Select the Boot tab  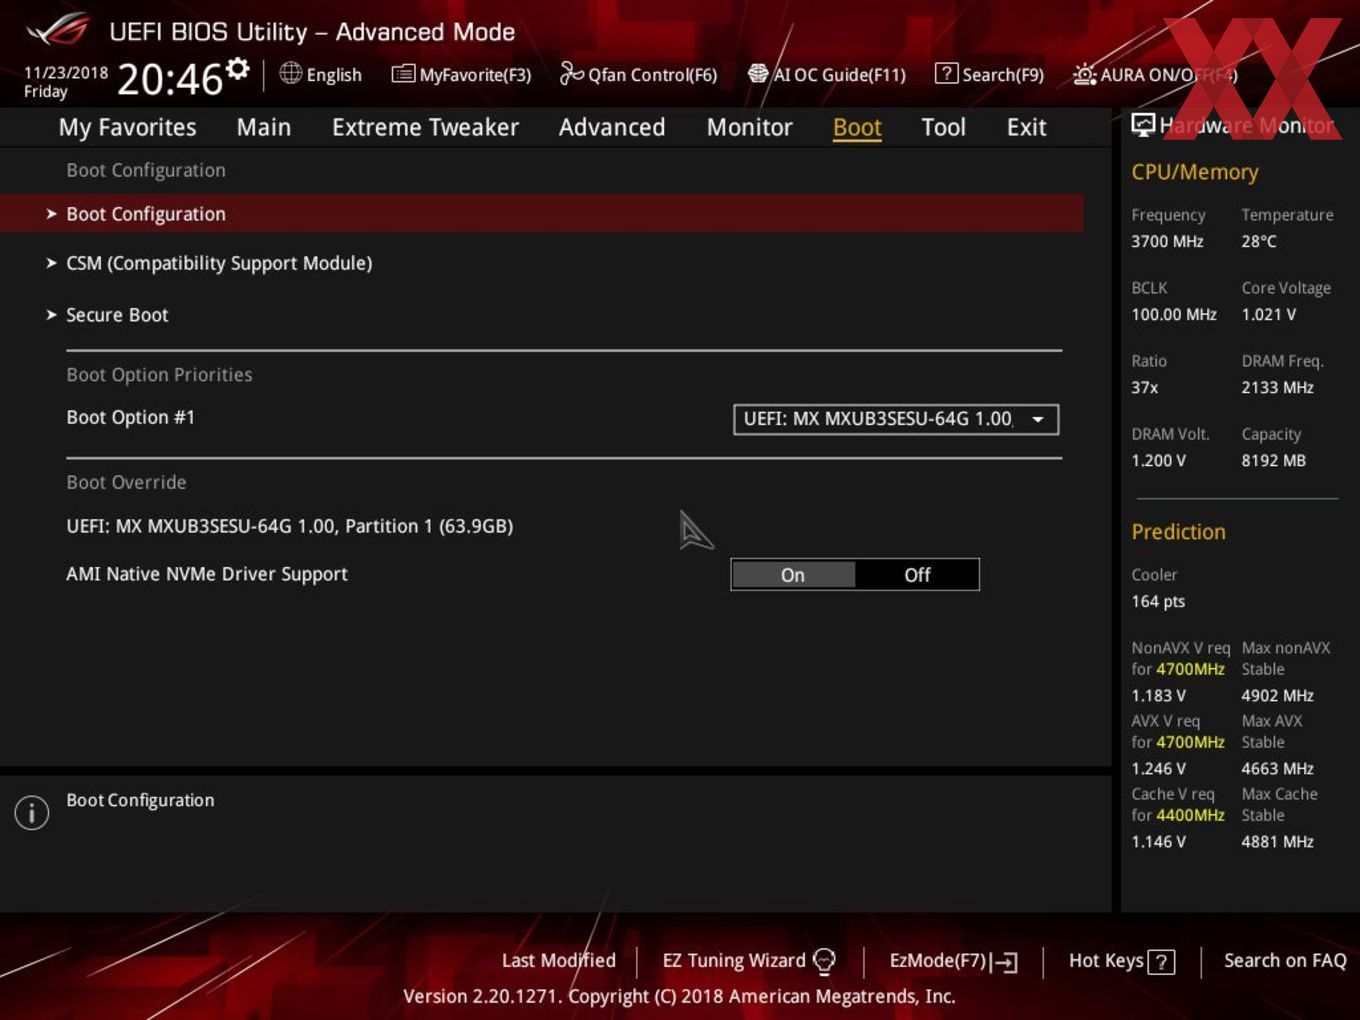pyautogui.click(x=857, y=127)
